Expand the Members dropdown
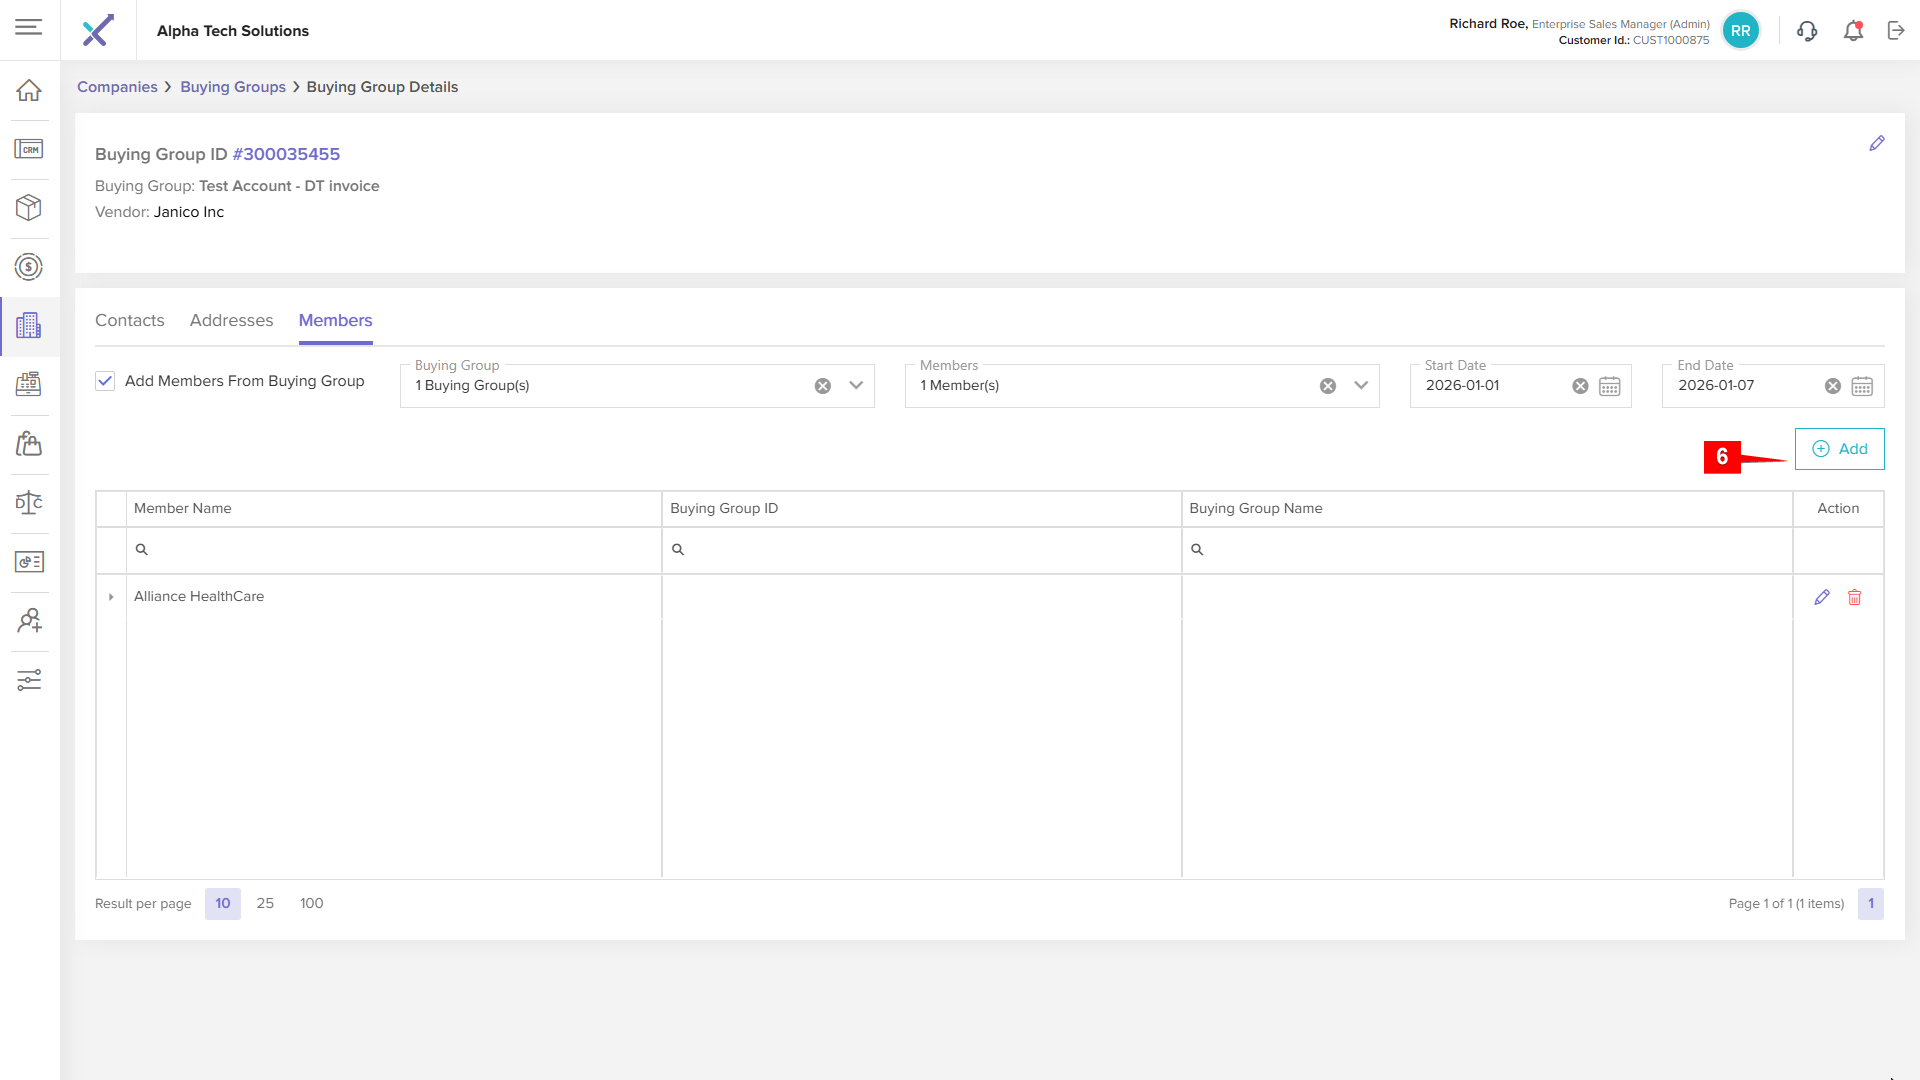Screen dimensions: 1920x1080 pos(1360,386)
